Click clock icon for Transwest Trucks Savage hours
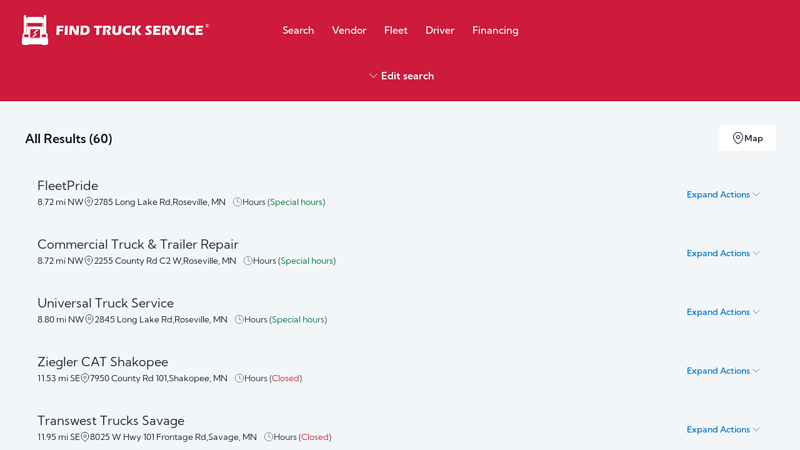 (x=269, y=437)
